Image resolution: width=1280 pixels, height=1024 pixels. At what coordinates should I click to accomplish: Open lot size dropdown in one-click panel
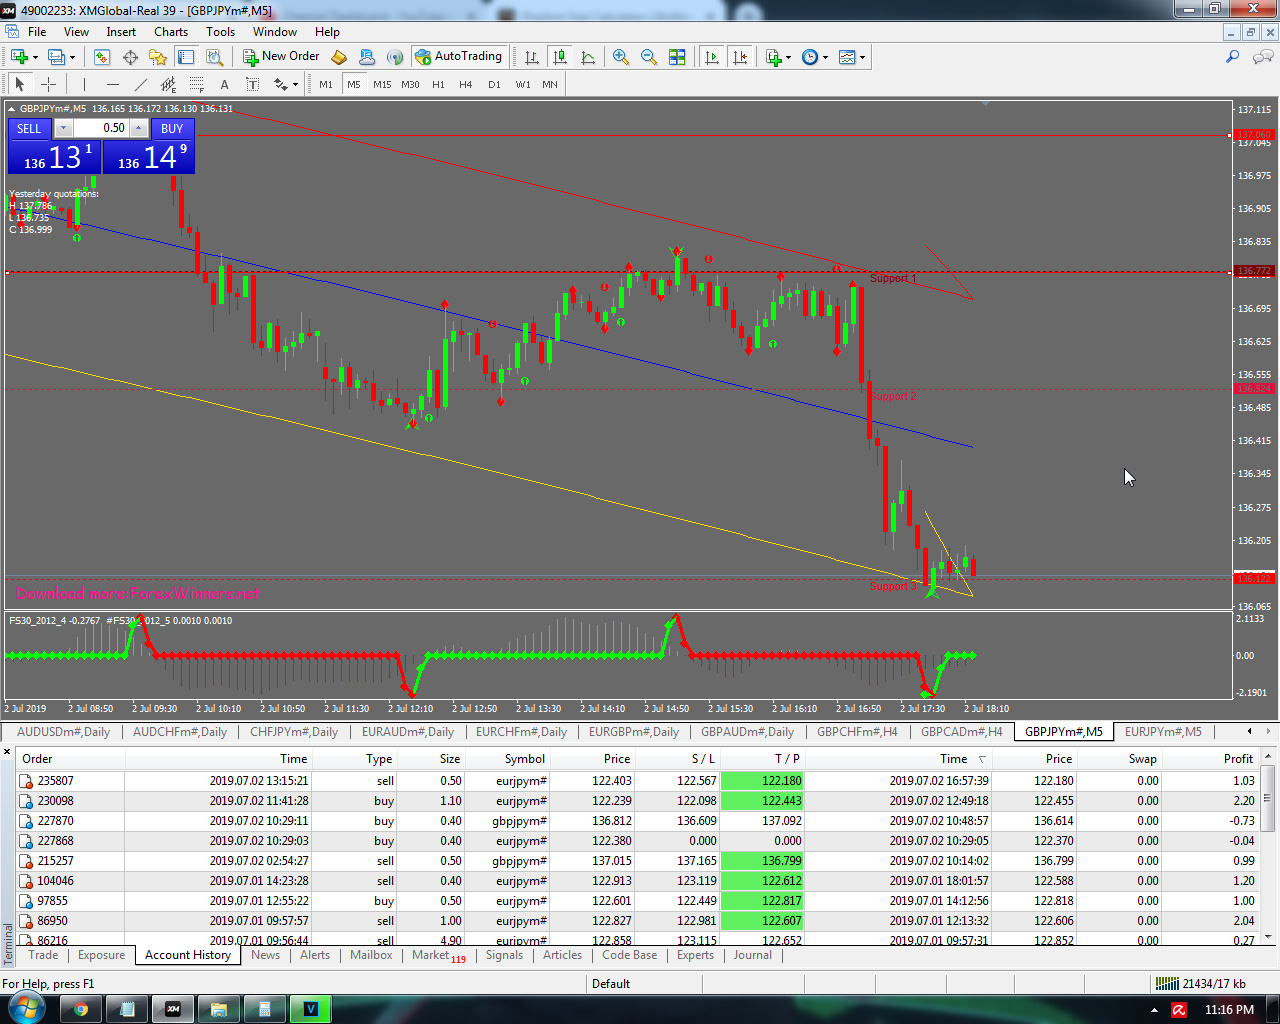pyautogui.click(x=63, y=128)
